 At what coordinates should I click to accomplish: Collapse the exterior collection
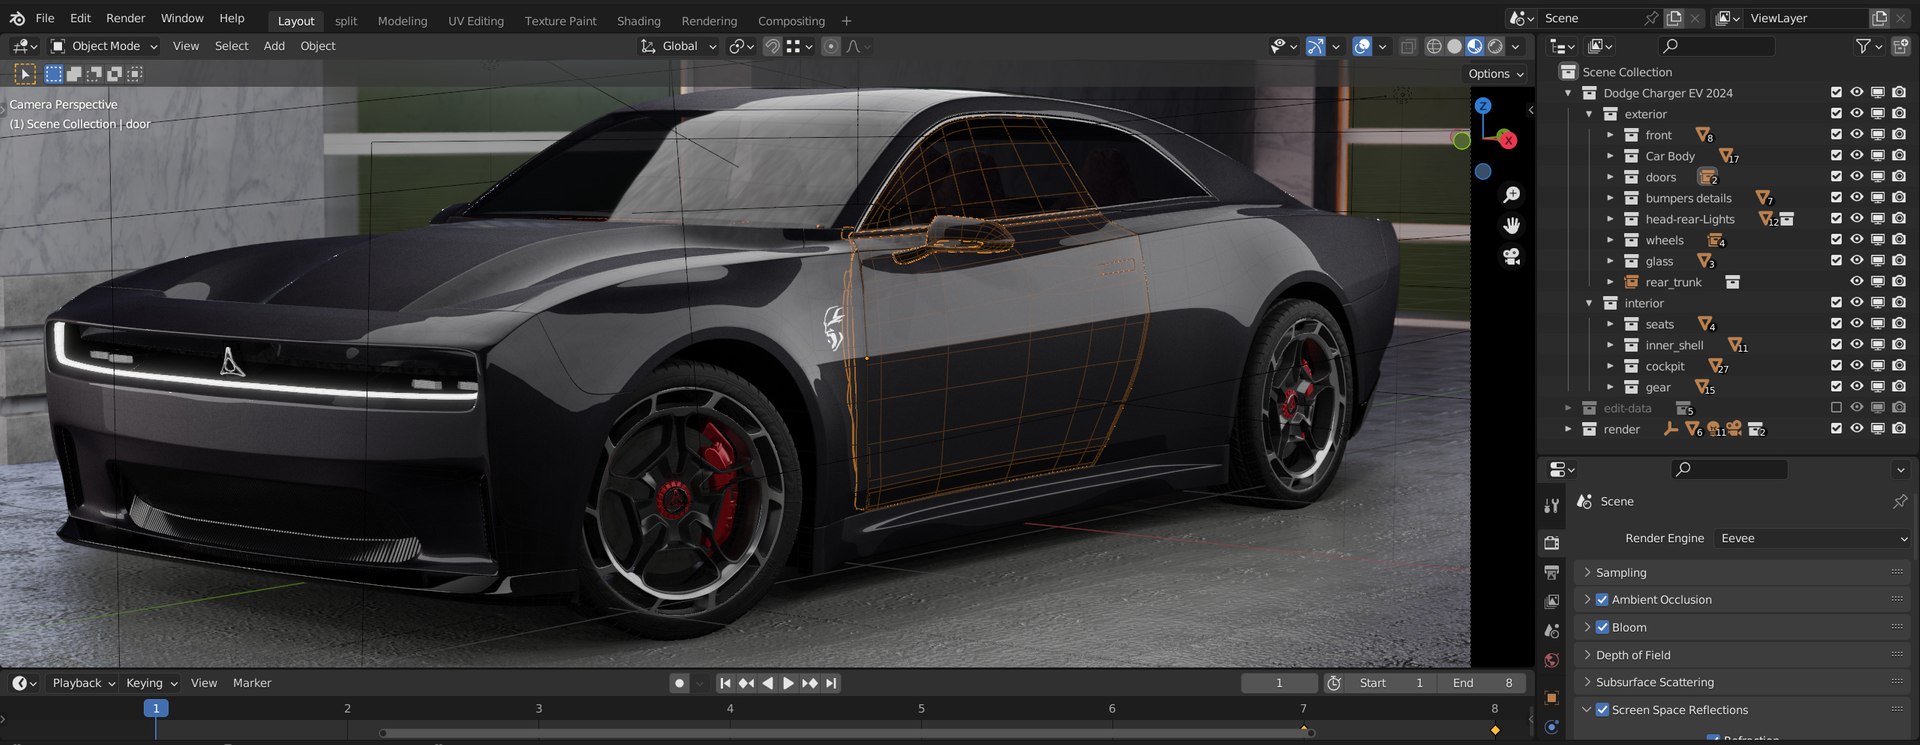pyautogui.click(x=1589, y=114)
